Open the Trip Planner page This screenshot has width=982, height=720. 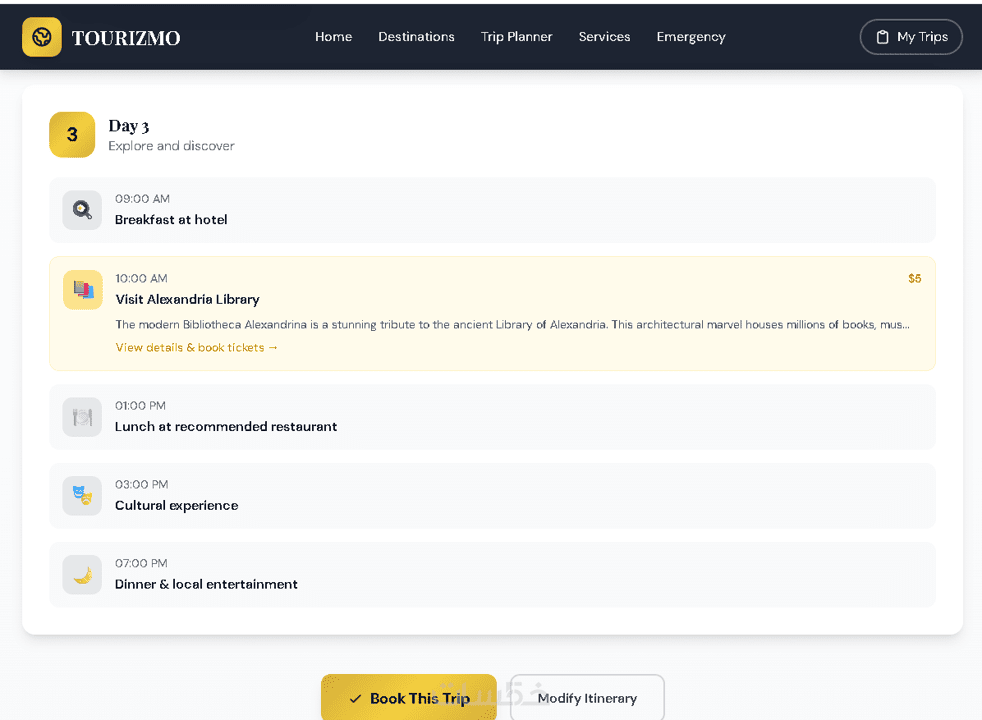[x=516, y=37]
